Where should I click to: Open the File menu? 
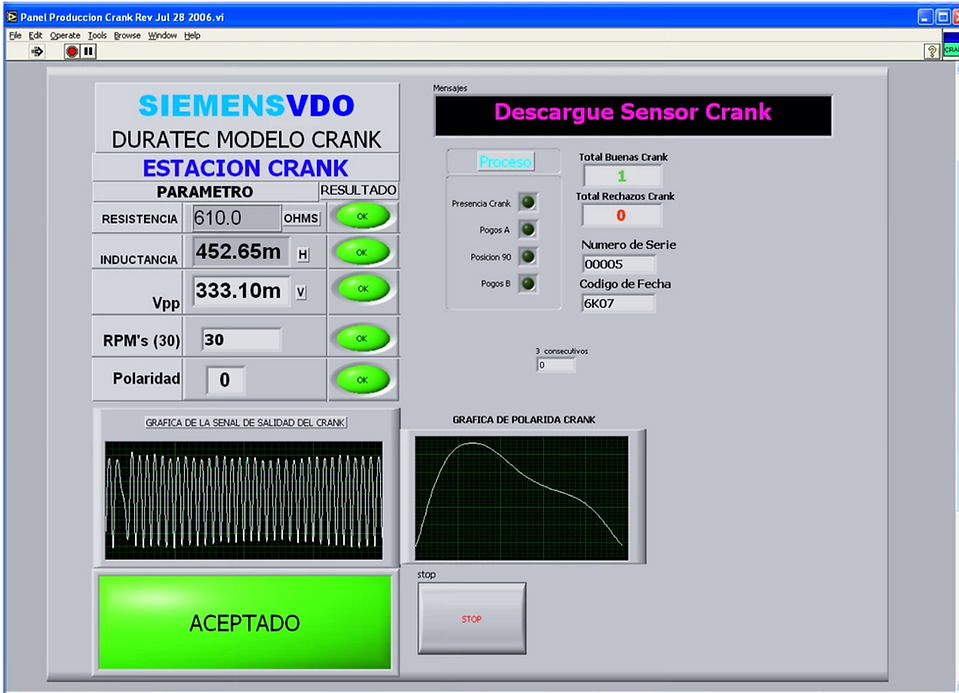tap(15, 35)
